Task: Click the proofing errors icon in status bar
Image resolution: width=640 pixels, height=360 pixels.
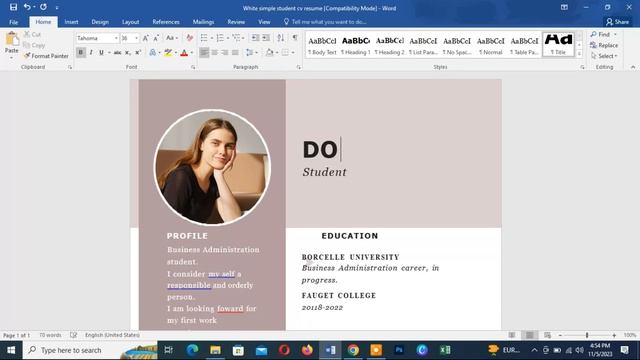Action: 73,335
